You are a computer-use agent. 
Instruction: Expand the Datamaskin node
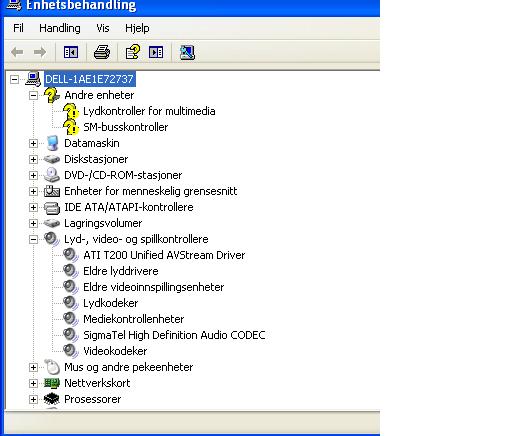pyautogui.click(x=33, y=143)
